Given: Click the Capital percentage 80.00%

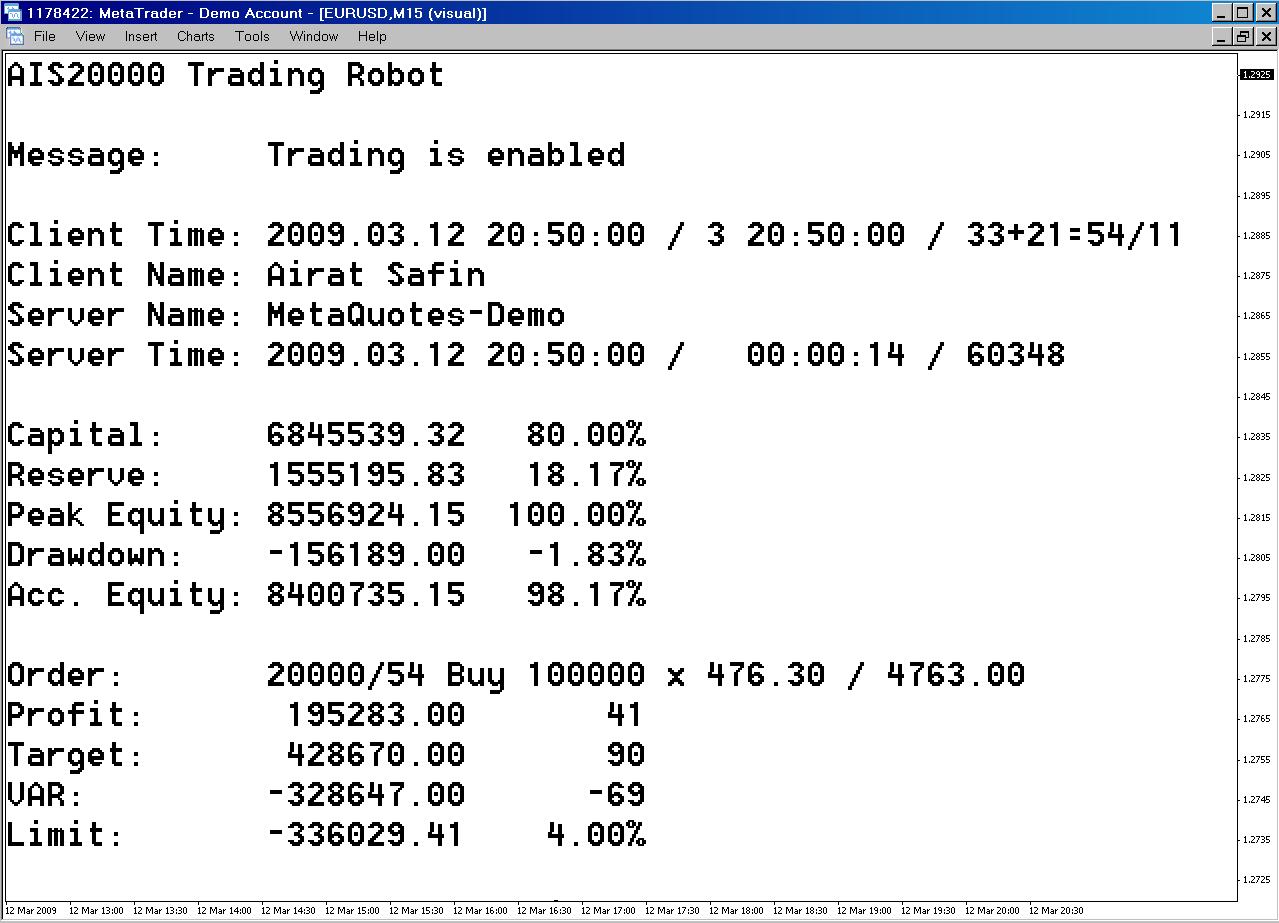Looking at the screenshot, I should (586, 435).
